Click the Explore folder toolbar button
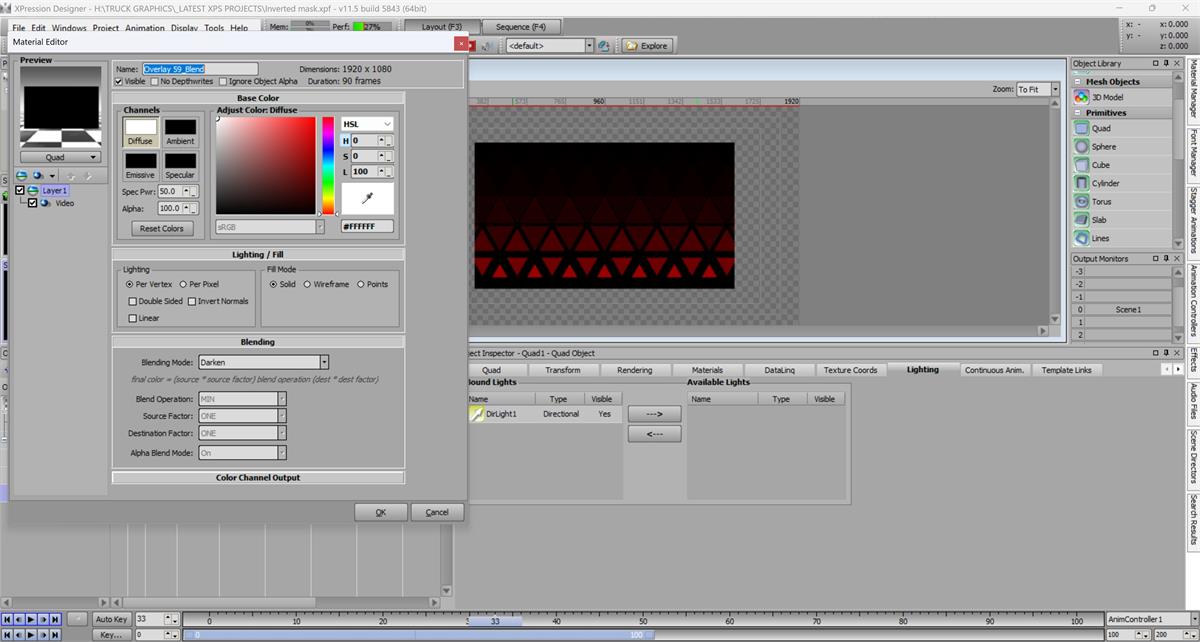Image resolution: width=1200 pixels, height=642 pixels. click(646, 46)
